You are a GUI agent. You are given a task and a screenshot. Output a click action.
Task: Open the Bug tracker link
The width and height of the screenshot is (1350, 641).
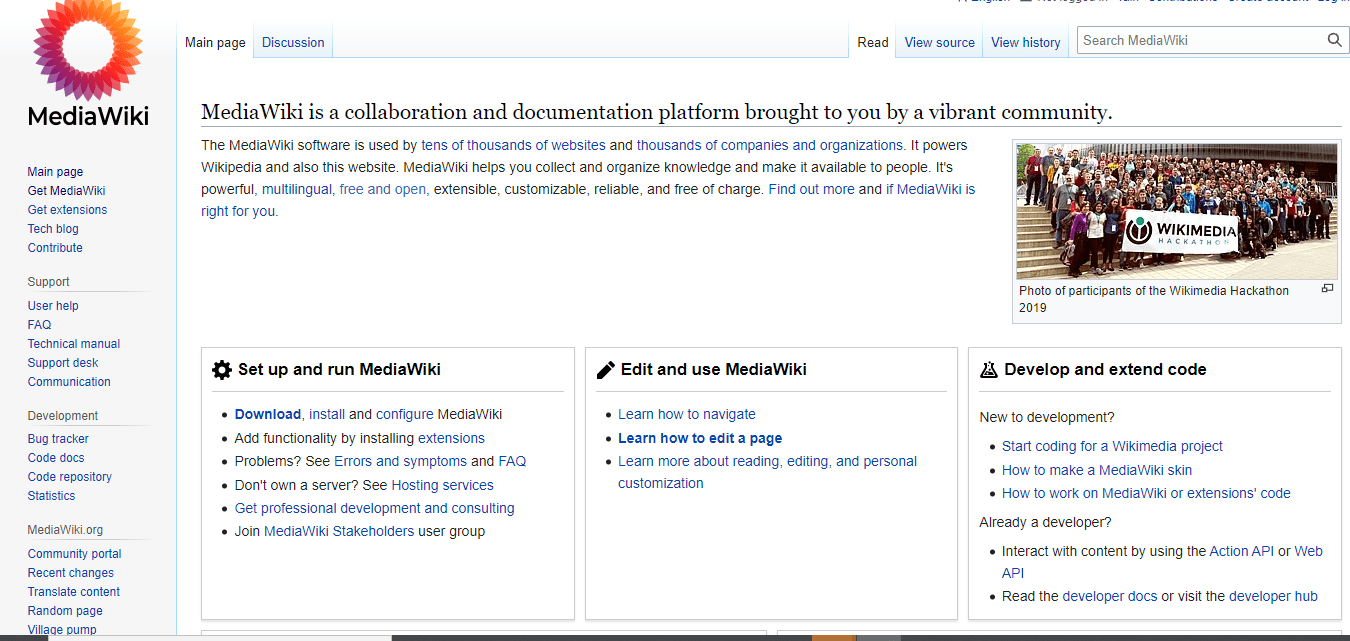pos(58,439)
